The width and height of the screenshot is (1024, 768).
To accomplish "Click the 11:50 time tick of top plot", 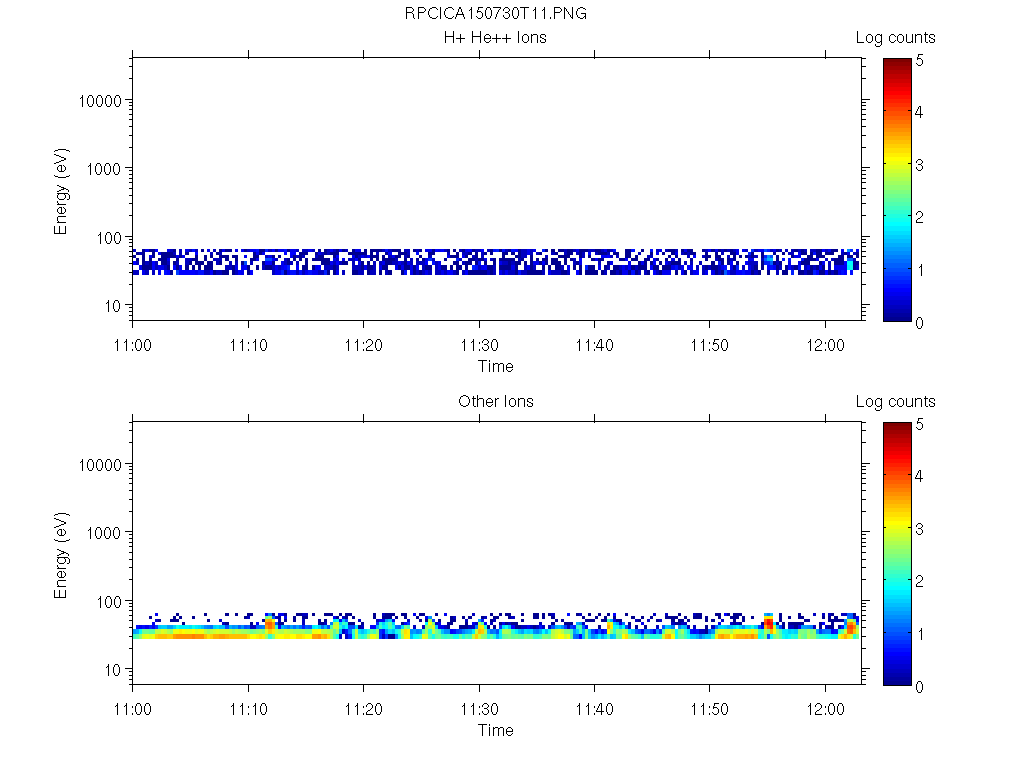I will (710, 345).
